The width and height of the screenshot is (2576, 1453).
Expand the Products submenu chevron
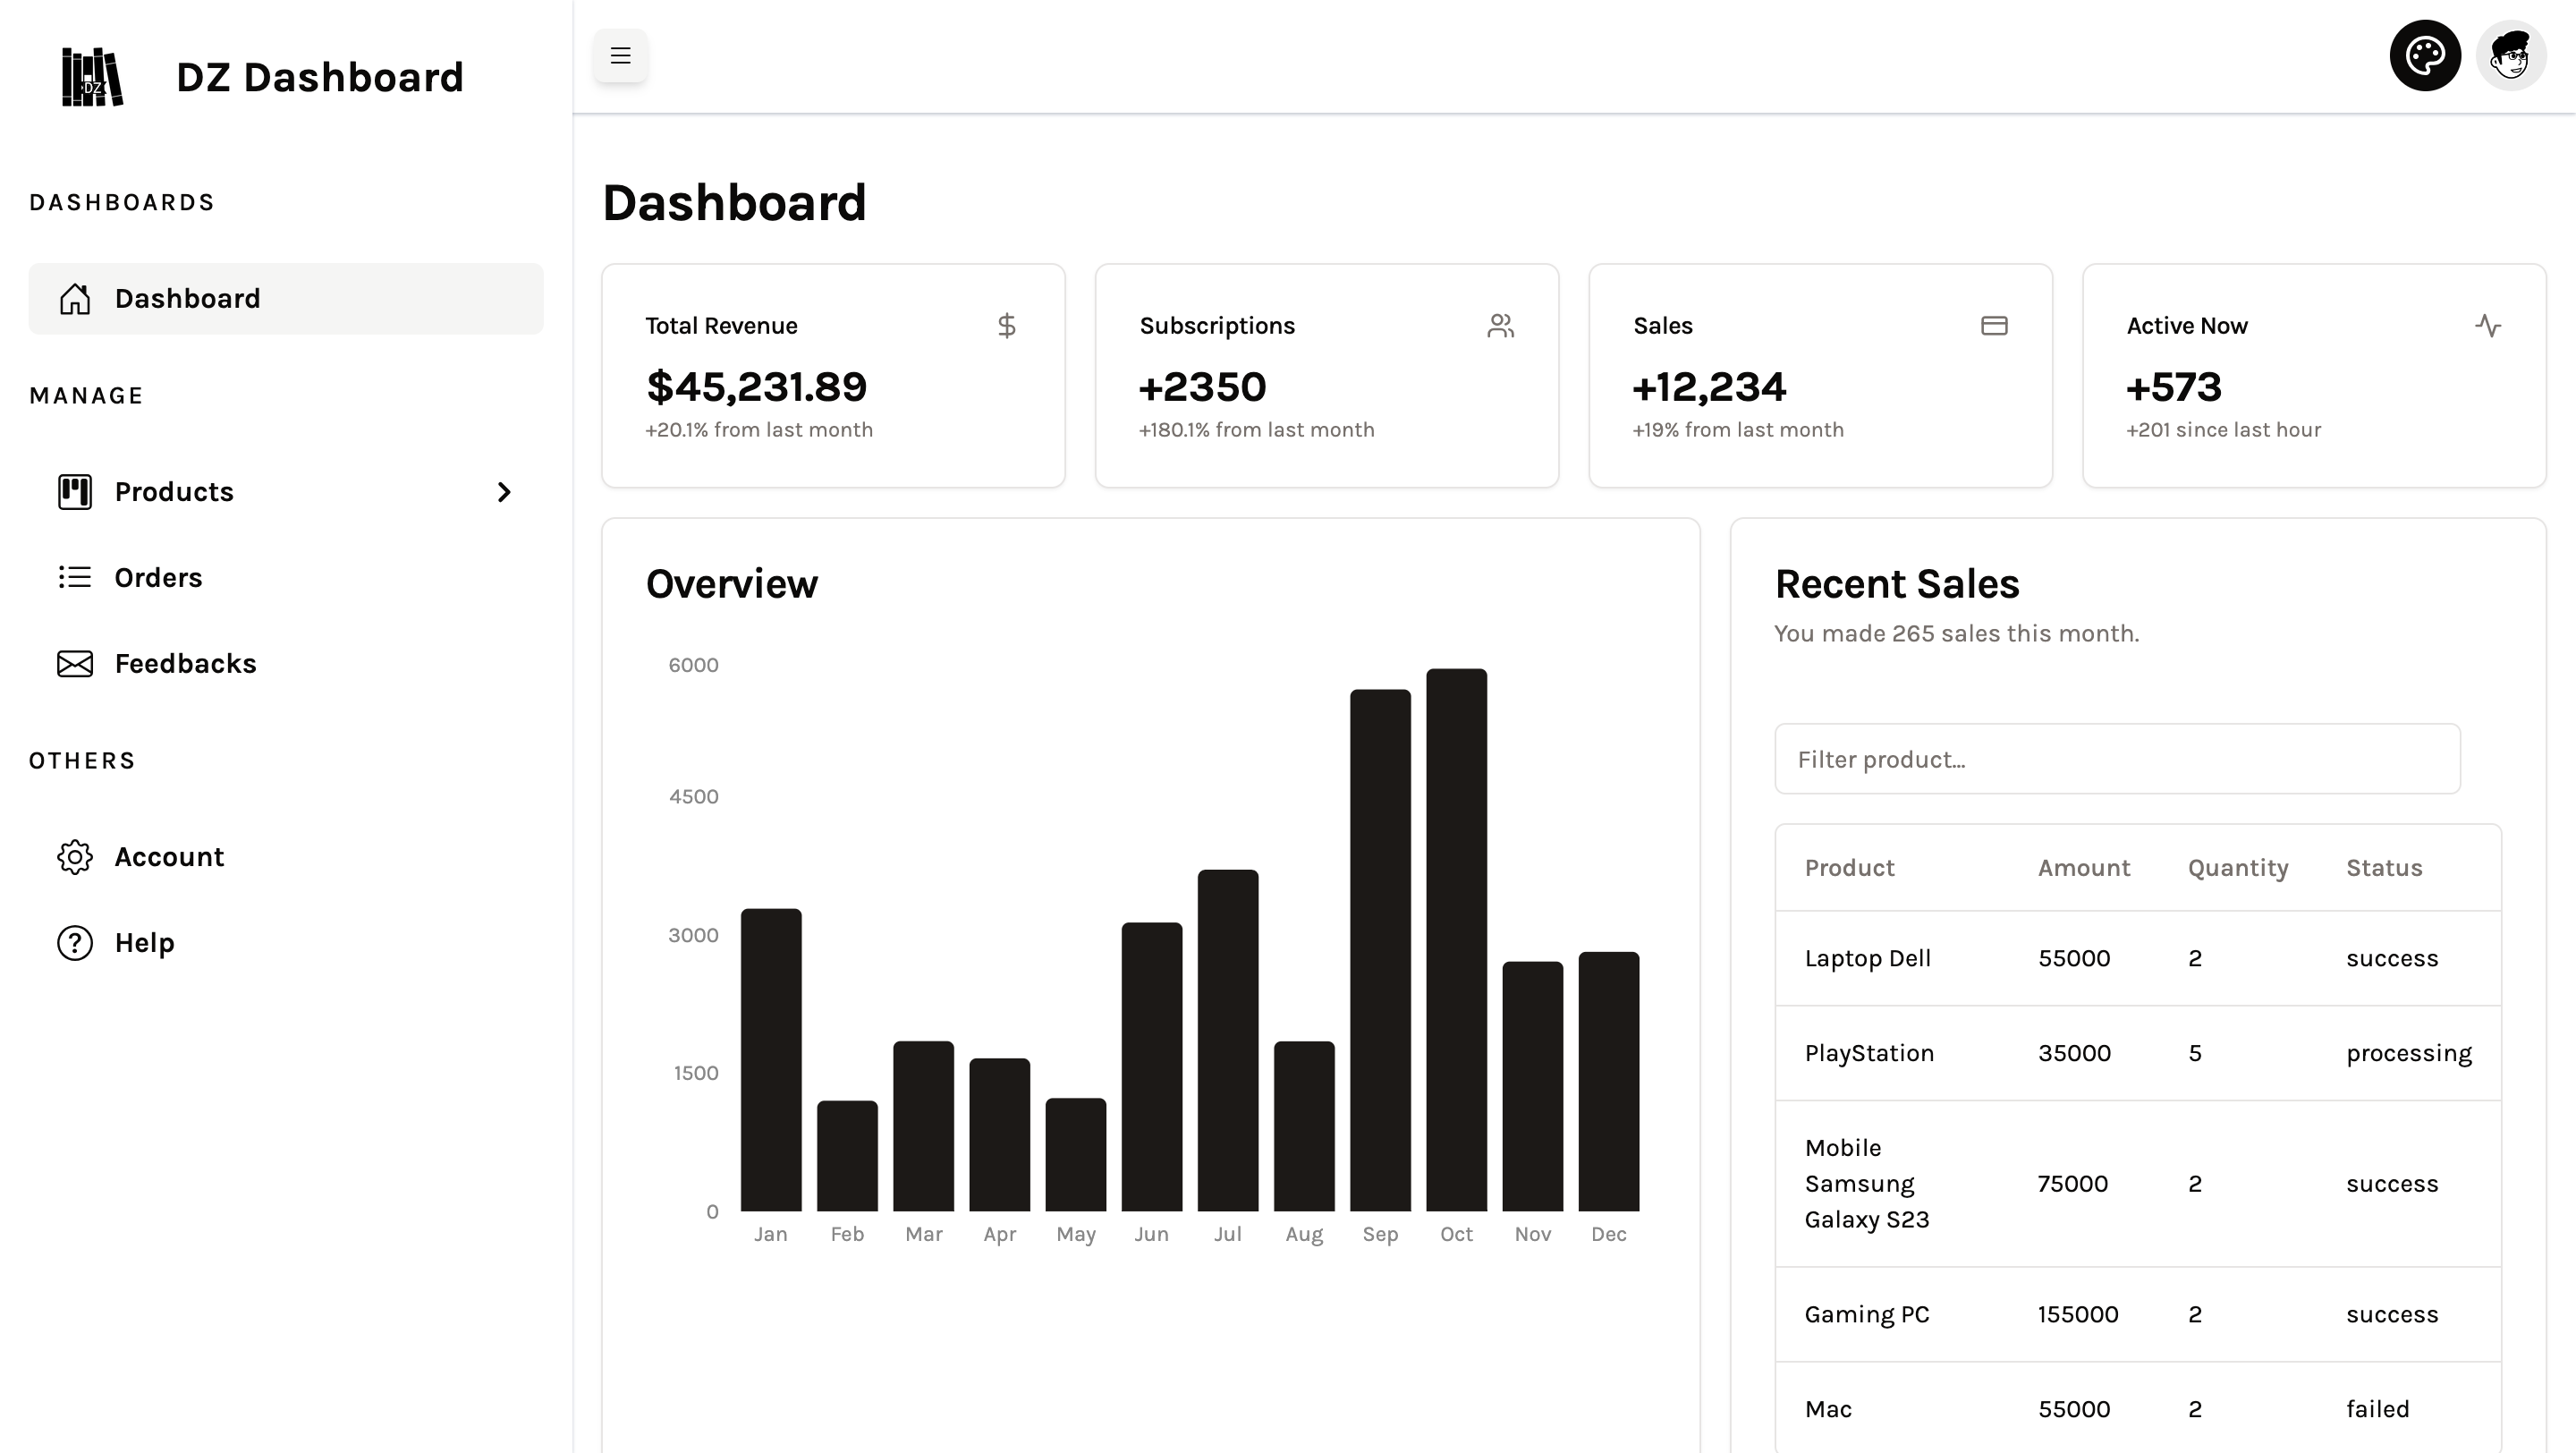tap(504, 492)
